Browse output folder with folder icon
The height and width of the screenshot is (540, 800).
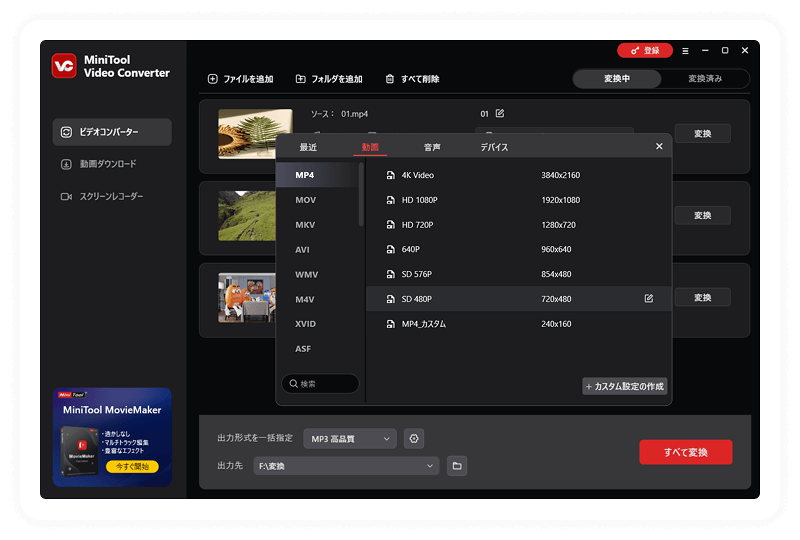click(457, 466)
